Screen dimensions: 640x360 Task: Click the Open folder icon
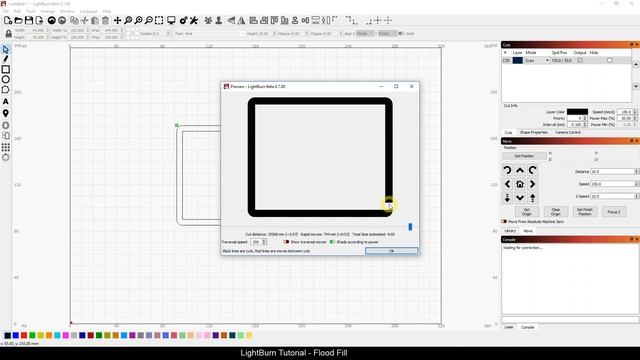coord(18,20)
